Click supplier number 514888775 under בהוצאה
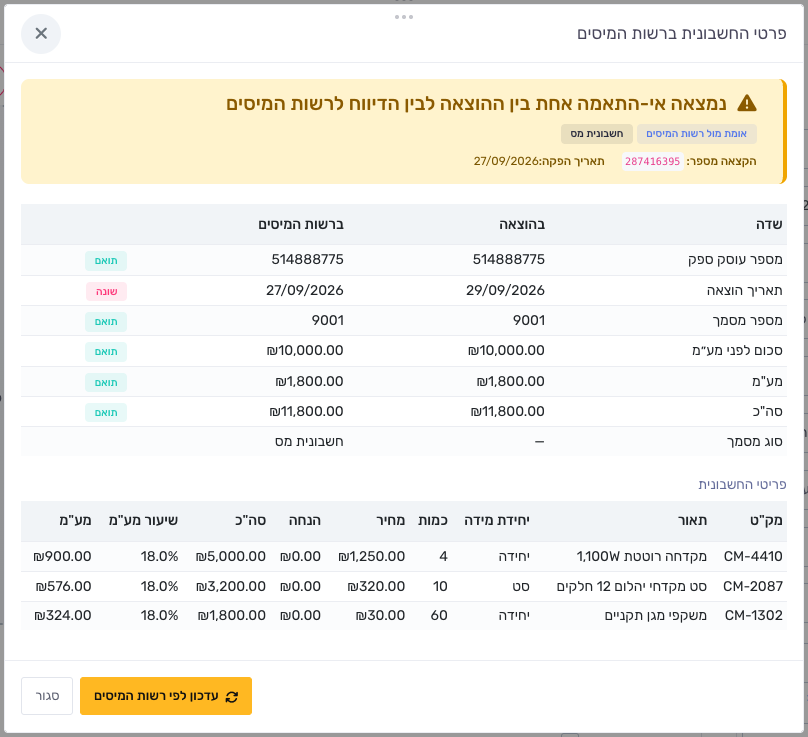808x737 pixels. pos(509,259)
